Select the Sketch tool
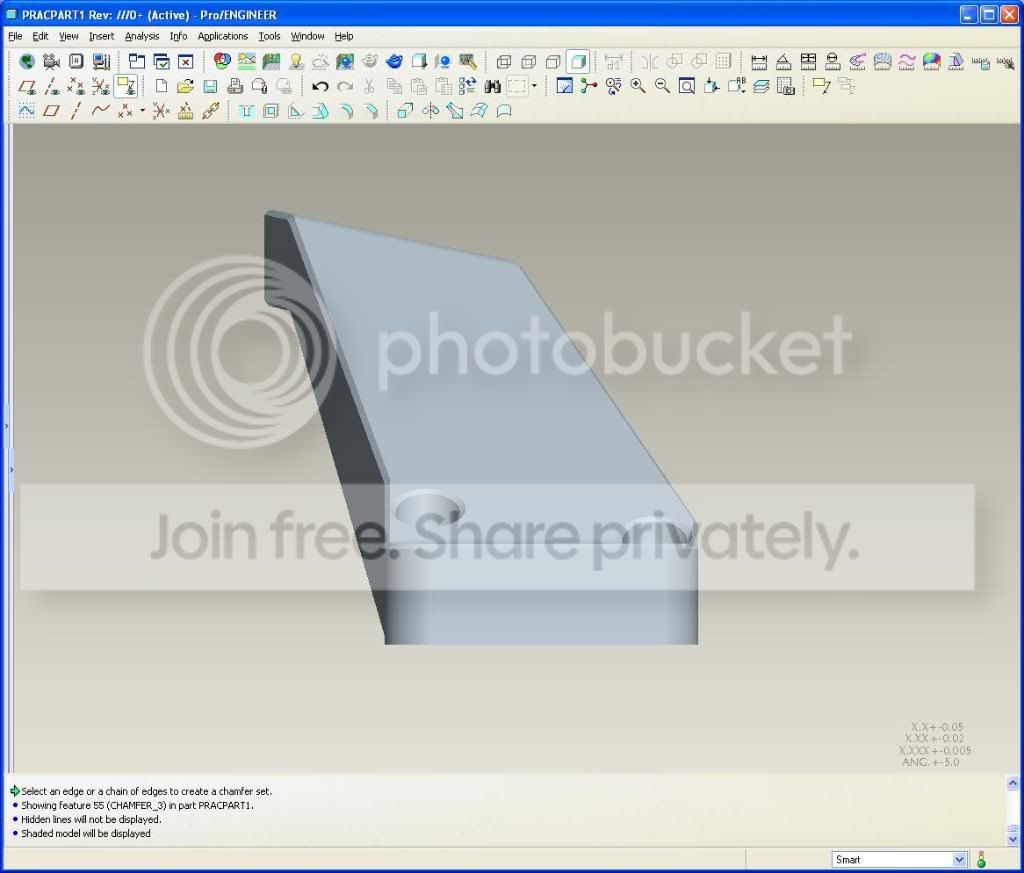Image resolution: width=1024 pixels, height=873 pixels. (27, 111)
